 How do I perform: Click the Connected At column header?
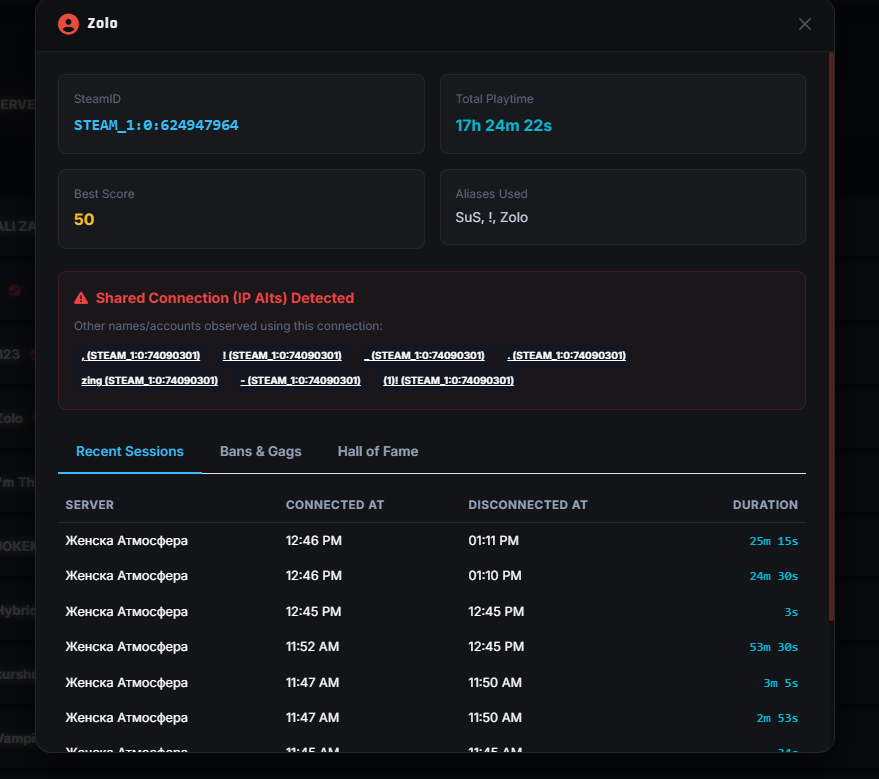click(x=335, y=505)
